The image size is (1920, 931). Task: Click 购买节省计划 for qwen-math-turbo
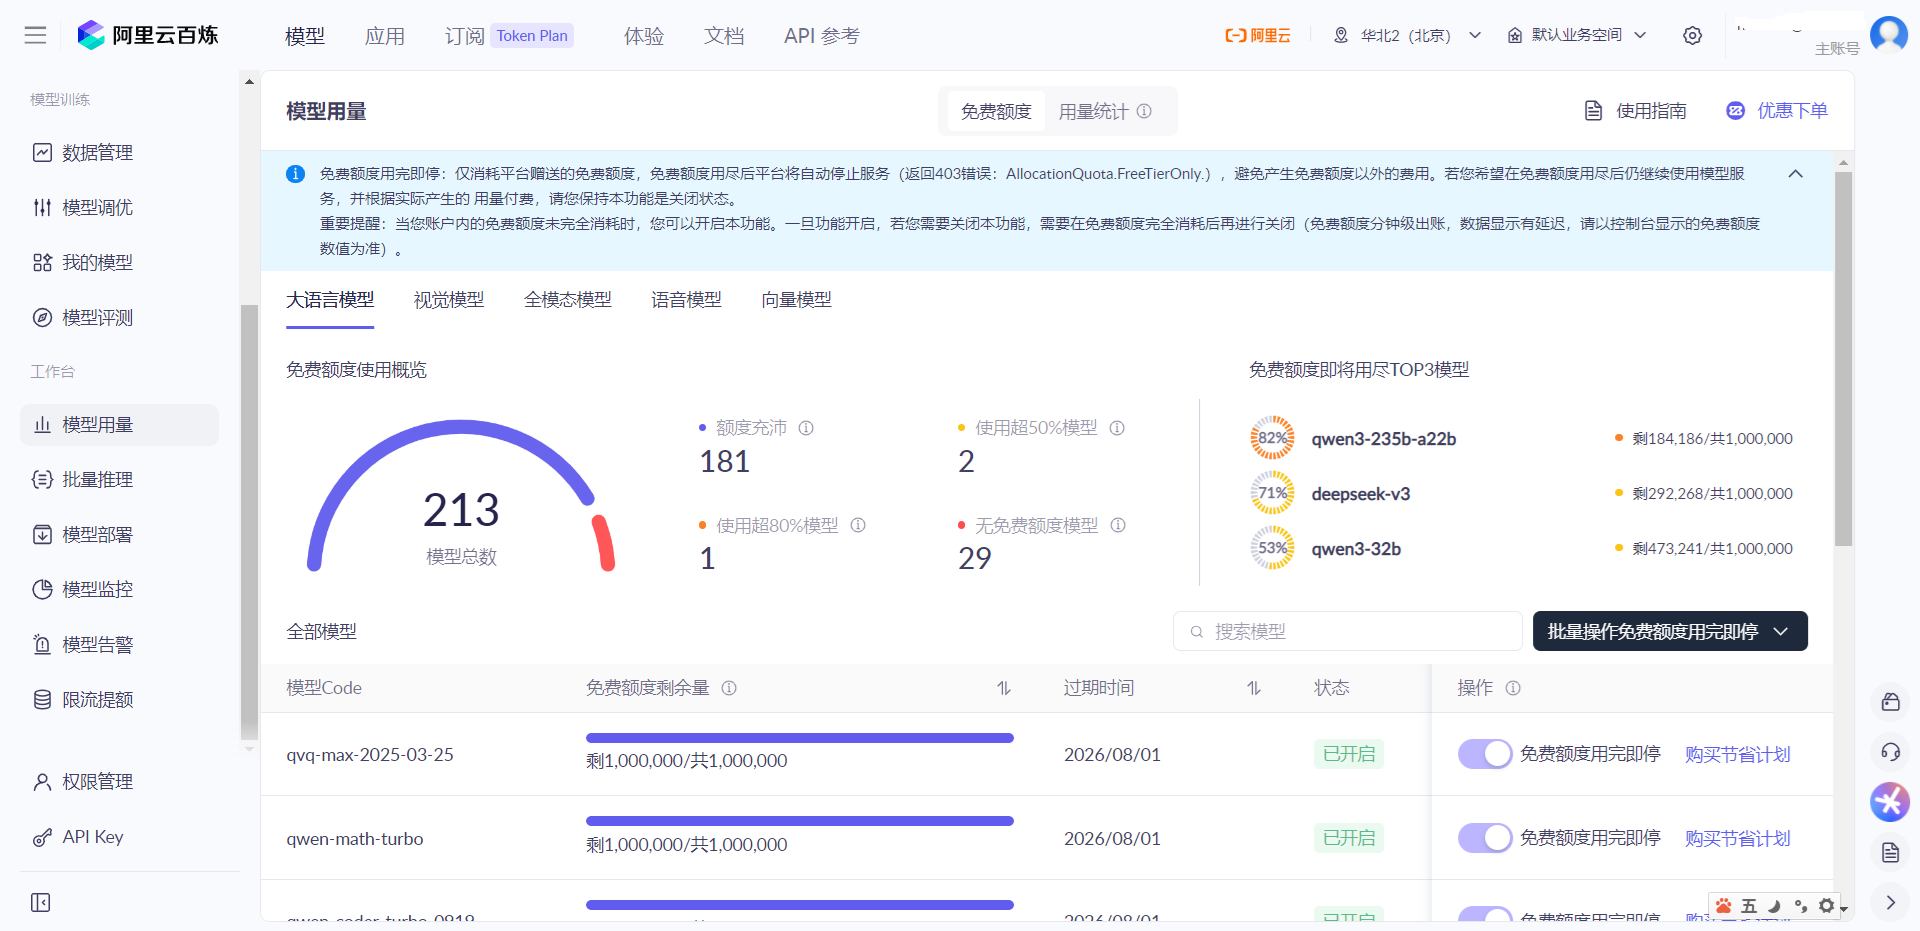pyautogui.click(x=1738, y=838)
